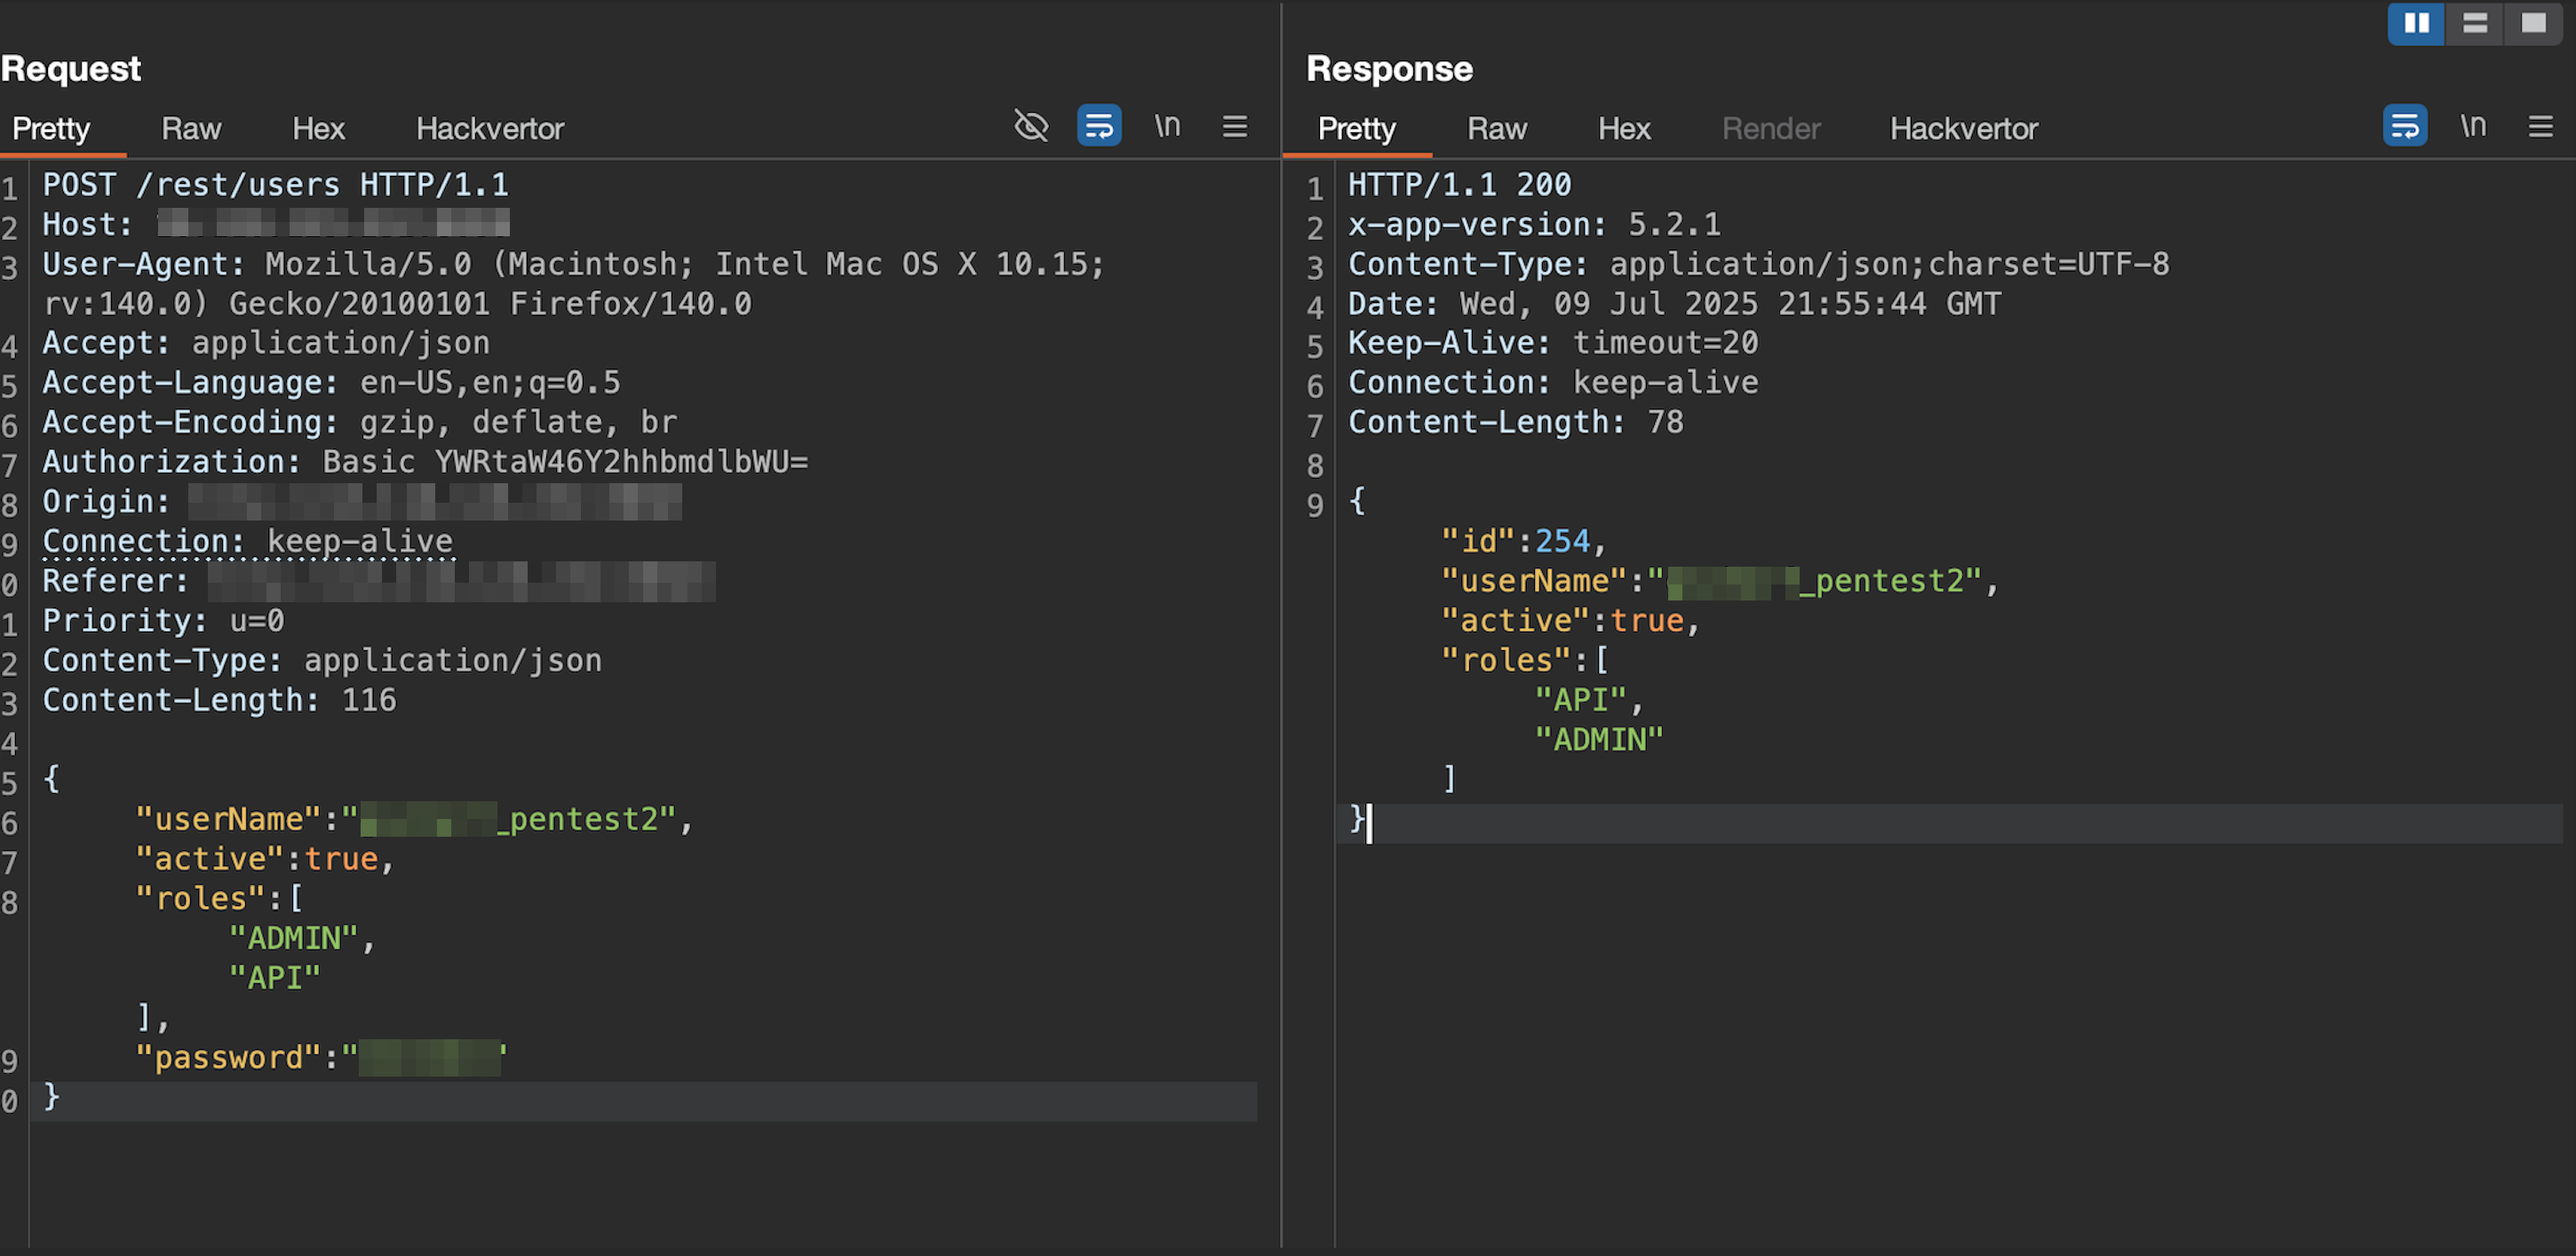This screenshot has height=1256, width=2576.
Task: Show non-printable characters in Response panel
Action: [x=2472, y=126]
